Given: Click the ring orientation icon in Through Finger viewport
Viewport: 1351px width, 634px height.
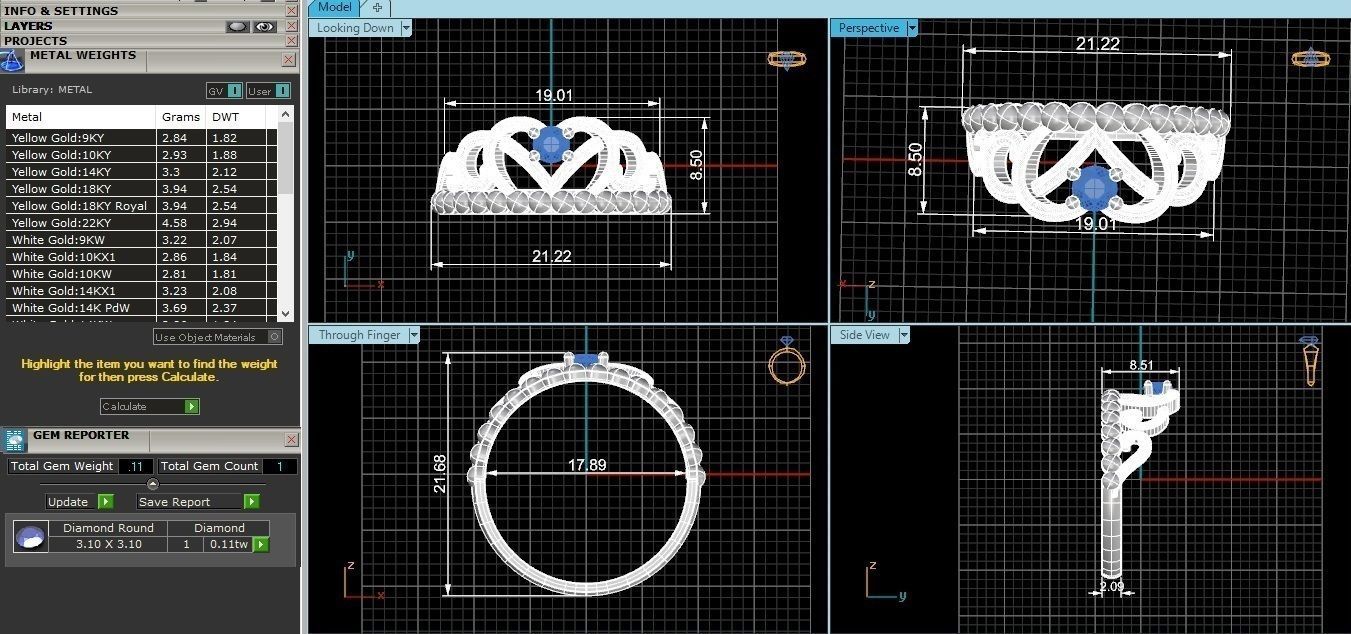Looking at the screenshot, I should (x=787, y=360).
